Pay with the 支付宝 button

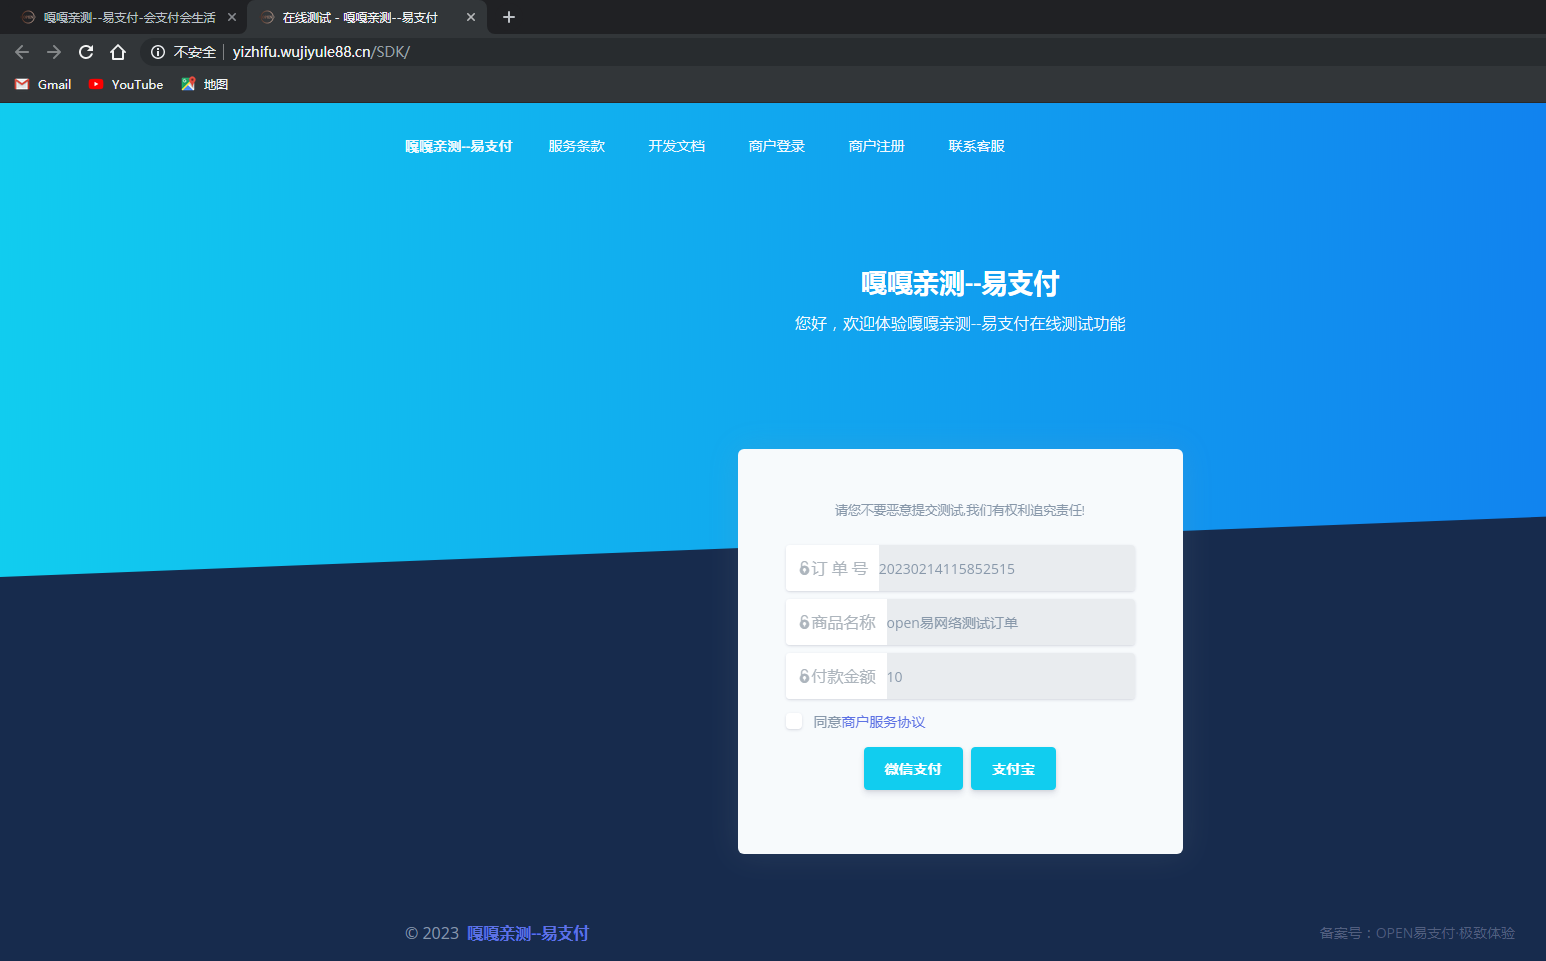(1013, 769)
